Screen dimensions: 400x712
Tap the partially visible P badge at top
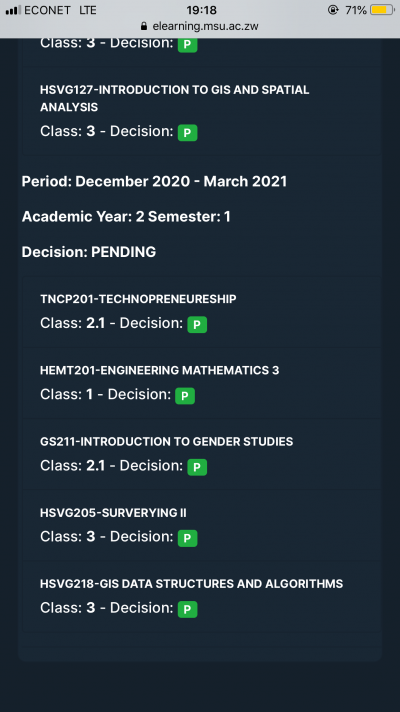188,45
